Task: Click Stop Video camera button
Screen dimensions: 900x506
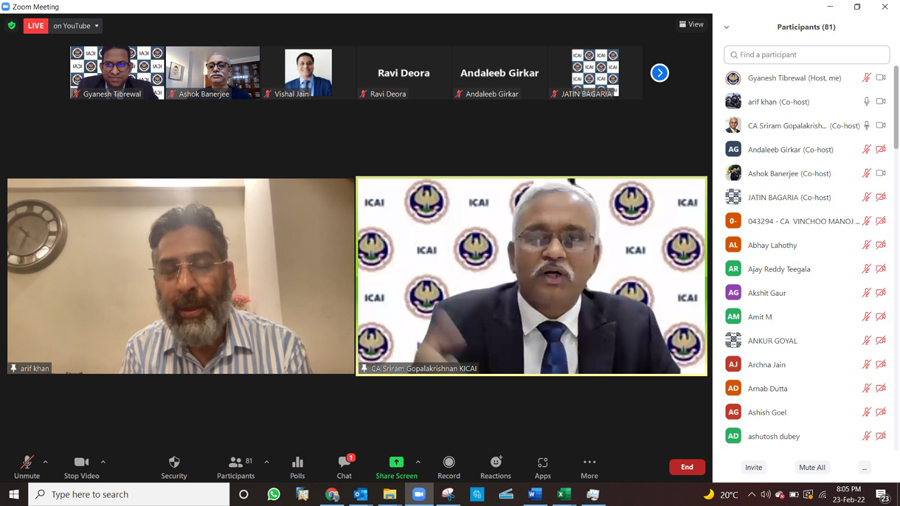Action: (82, 467)
